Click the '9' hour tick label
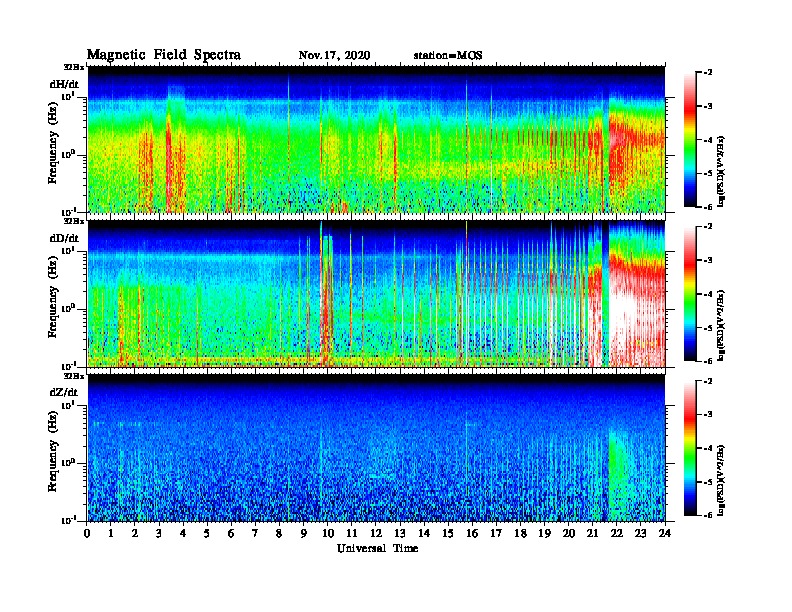This screenshot has height=612, width=792. [x=304, y=534]
